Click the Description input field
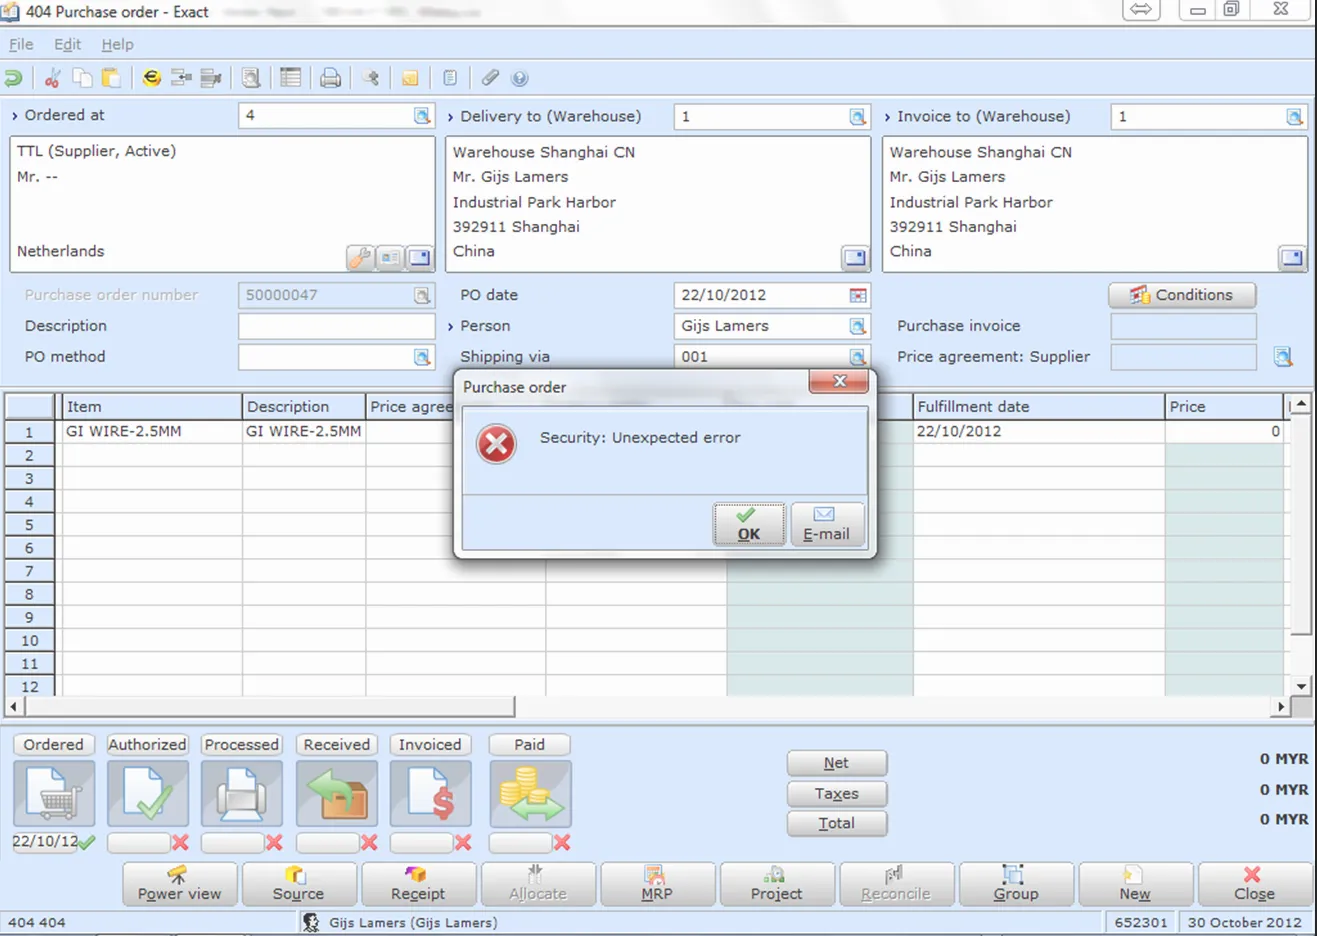This screenshot has height=936, width=1317. (x=336, y=326)
